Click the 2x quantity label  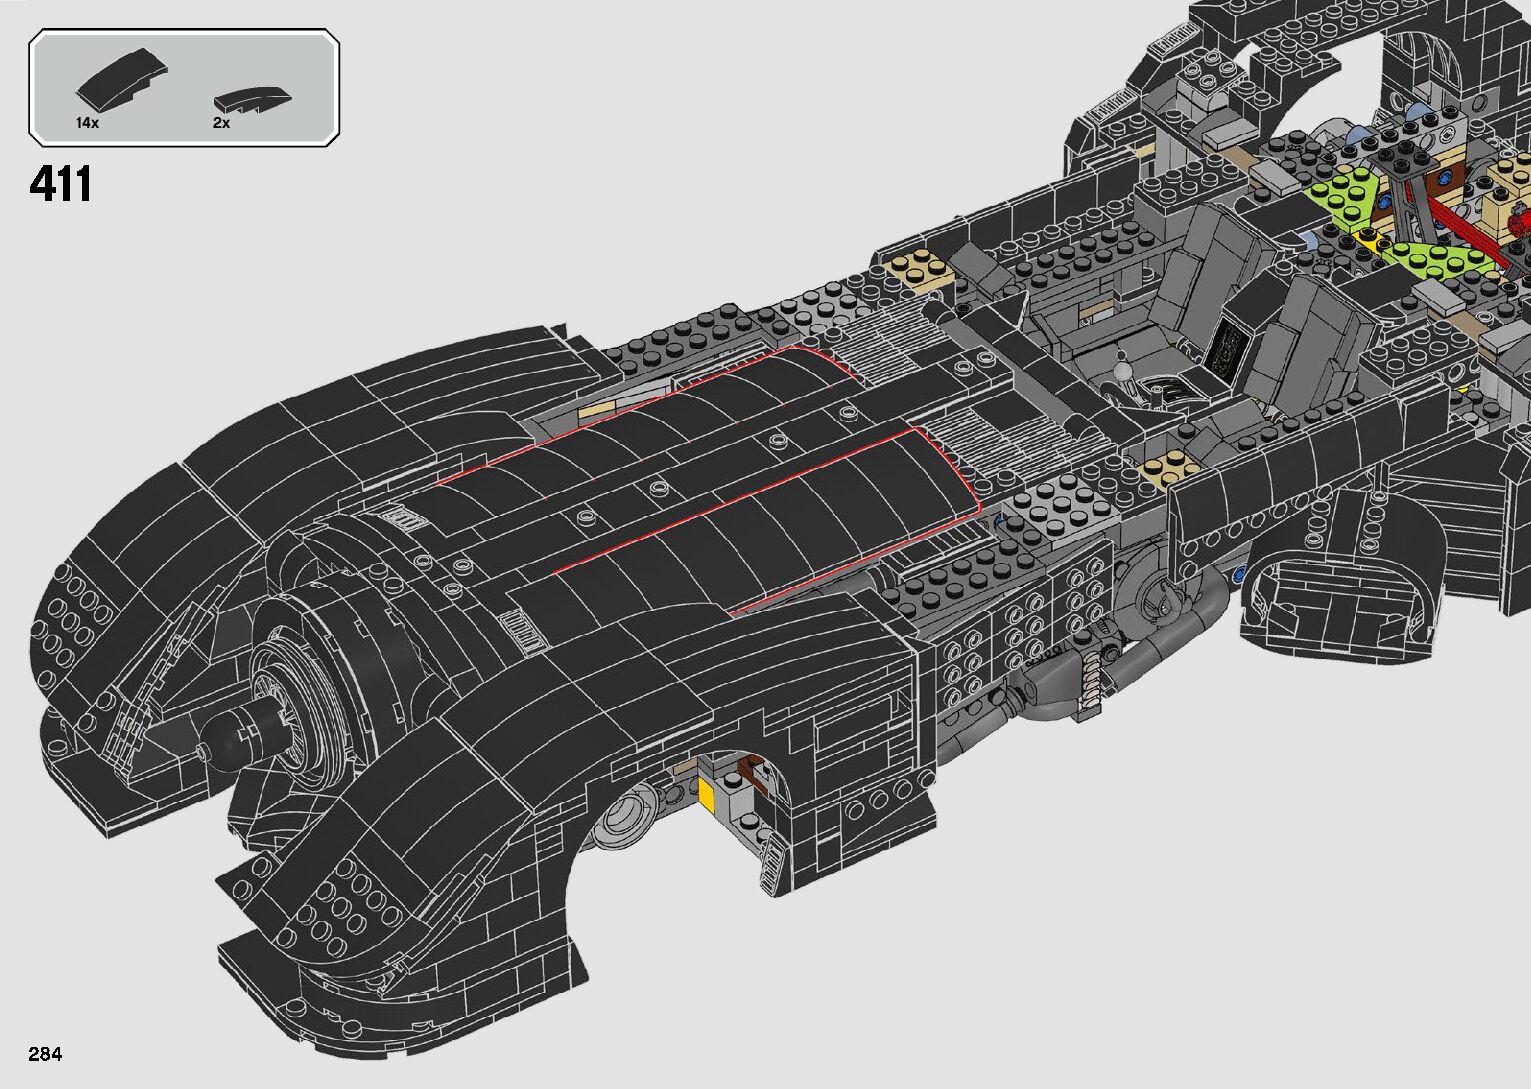[x=221, y=123]
